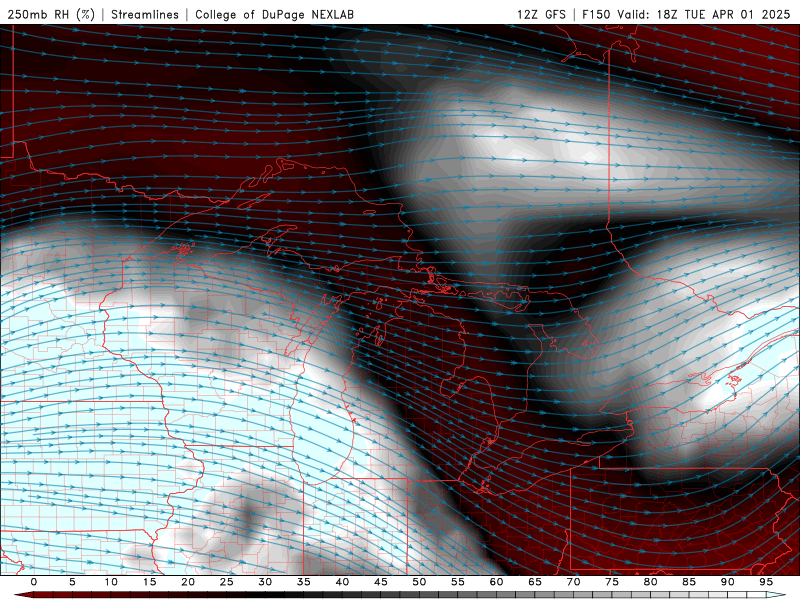Screen dimensions: 800x600
Task: Click the "25" legend number
Action: (x=227, y=582)
